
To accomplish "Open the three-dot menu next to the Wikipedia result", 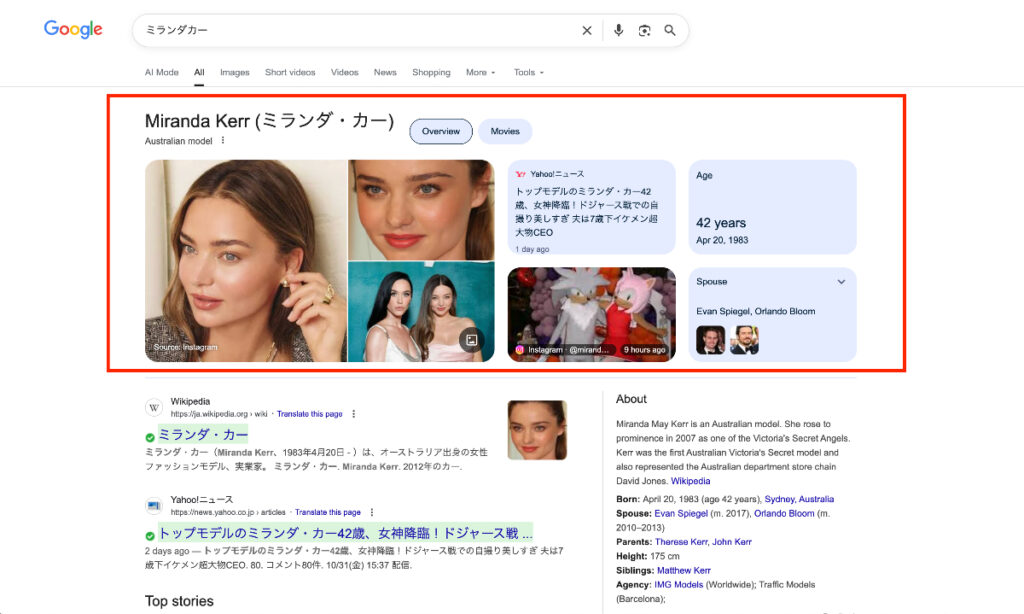I will (x=353, y=412).
